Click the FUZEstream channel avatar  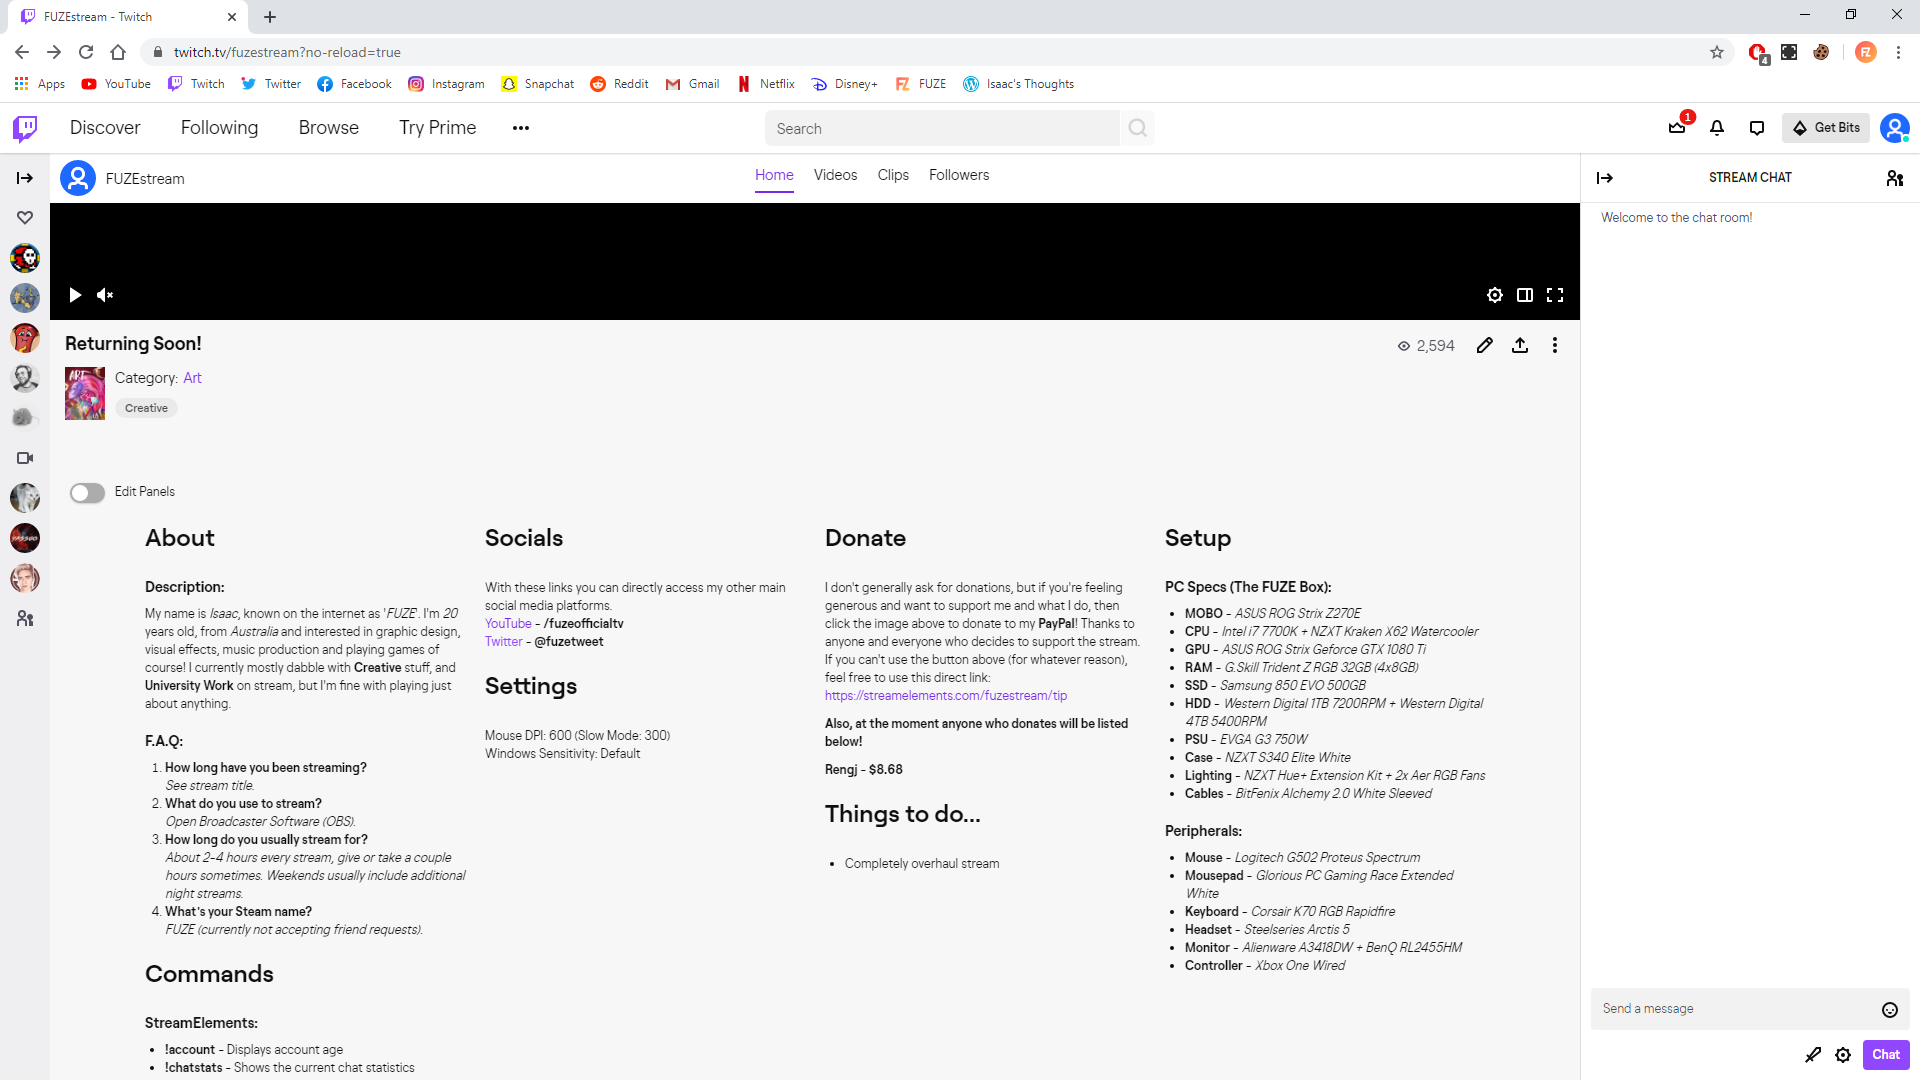78,178
